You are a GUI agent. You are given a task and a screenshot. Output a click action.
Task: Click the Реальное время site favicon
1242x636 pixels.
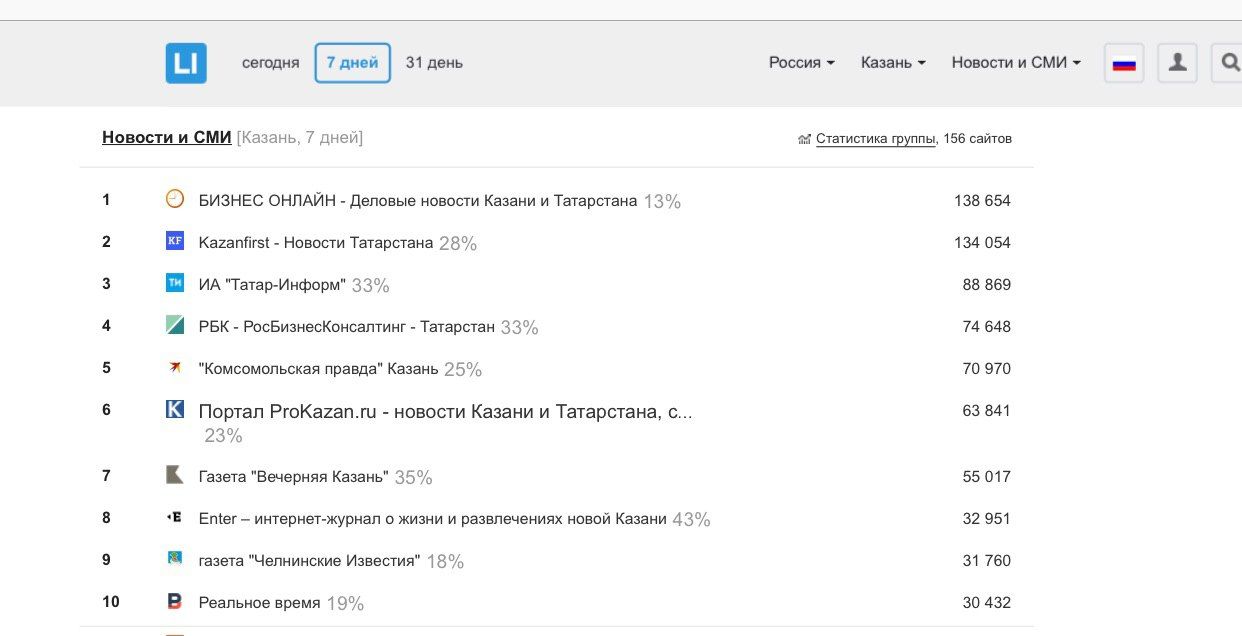[175, 601]
